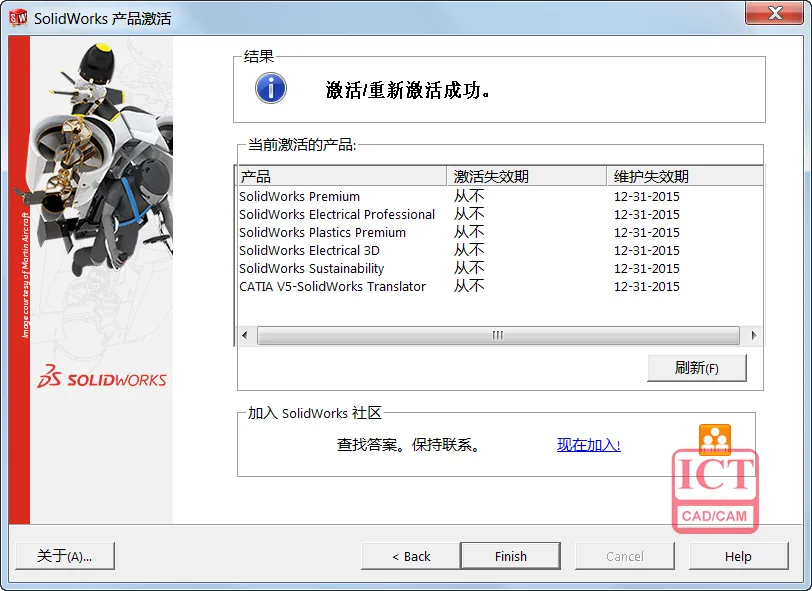The image size is (812, 591).
Task: Click the jetpack pilot image
Action: [x=101, y=161]
